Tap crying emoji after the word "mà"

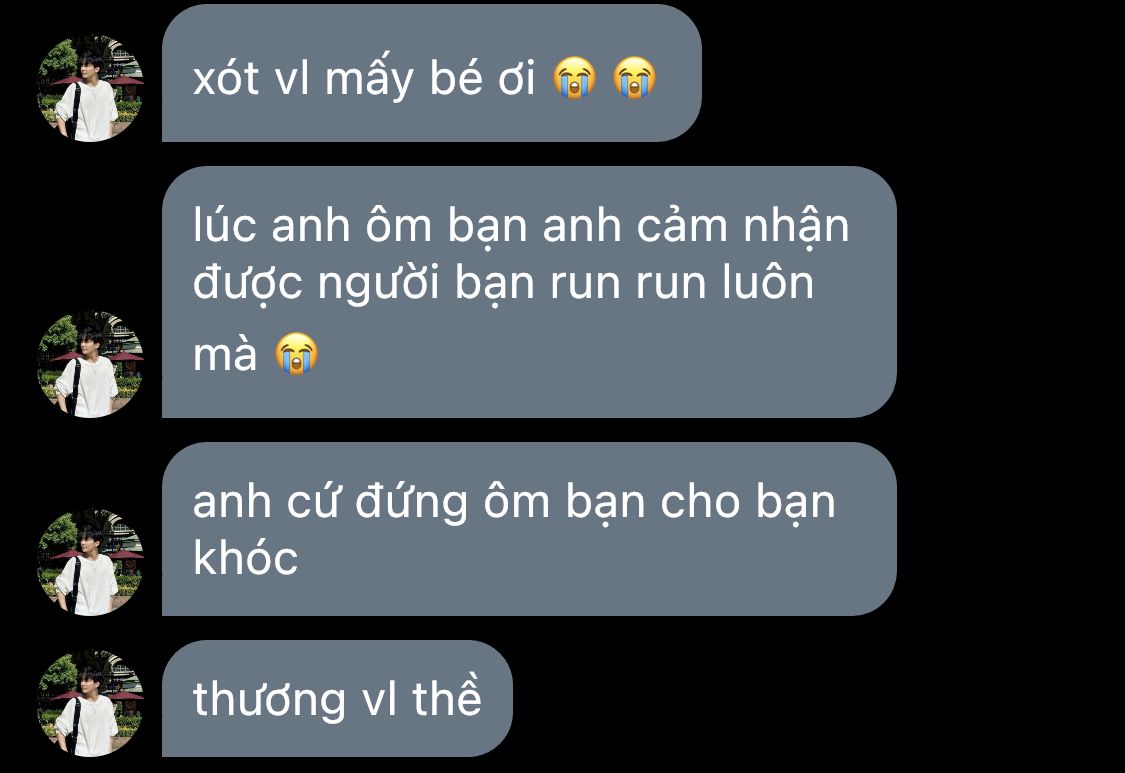(x=297, y=354)
